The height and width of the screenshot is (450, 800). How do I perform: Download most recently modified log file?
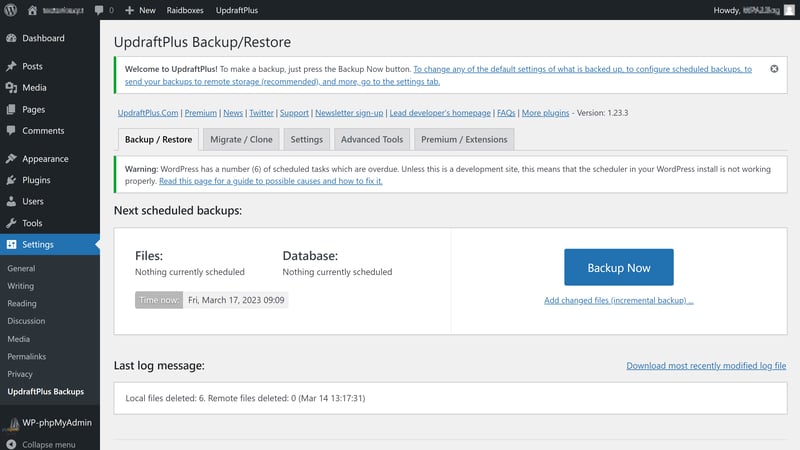[706, 366]
